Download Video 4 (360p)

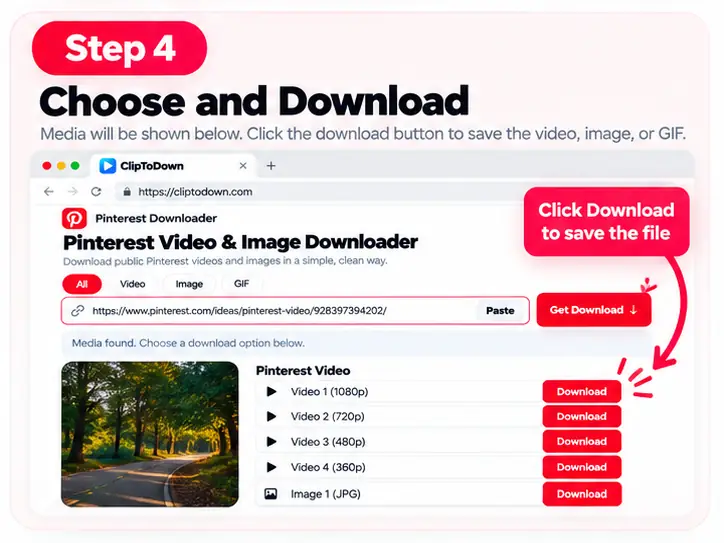582,467
